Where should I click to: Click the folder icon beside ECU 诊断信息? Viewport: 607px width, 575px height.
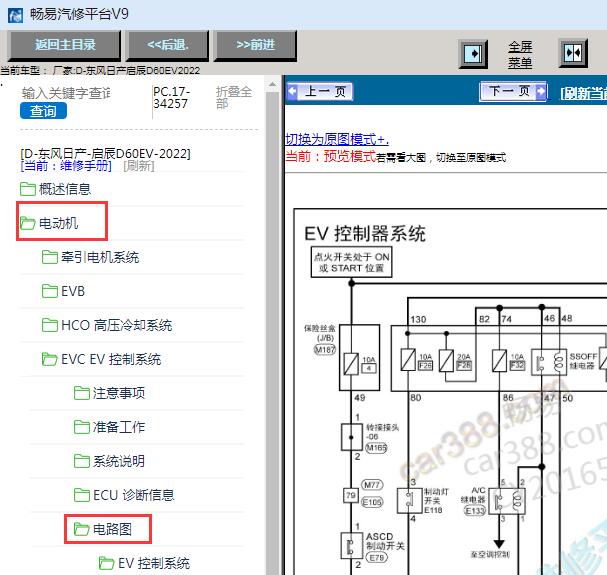[x=82, y=495]
